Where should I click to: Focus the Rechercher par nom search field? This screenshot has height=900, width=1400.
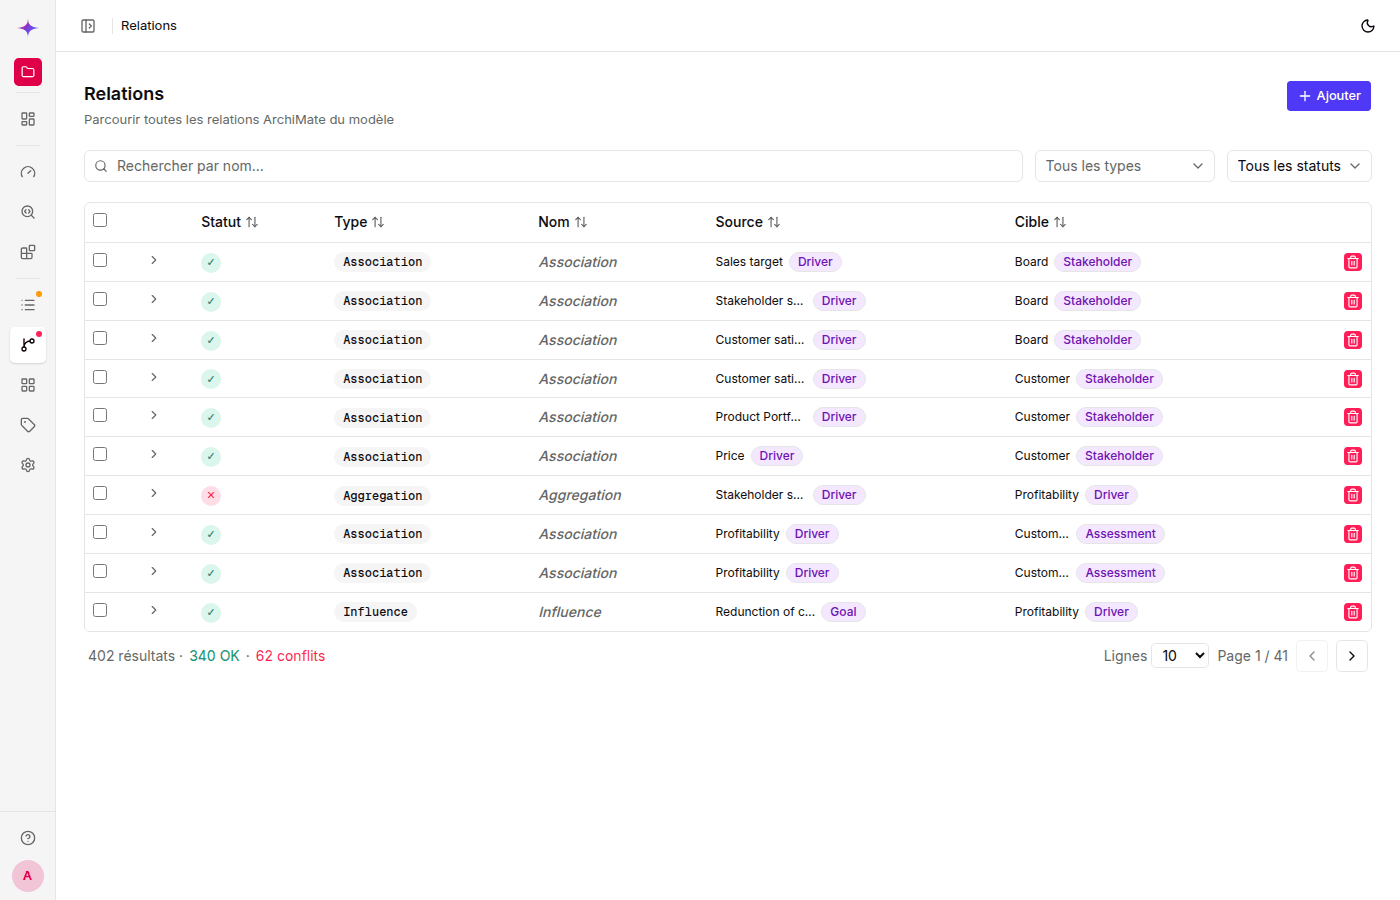553,166
